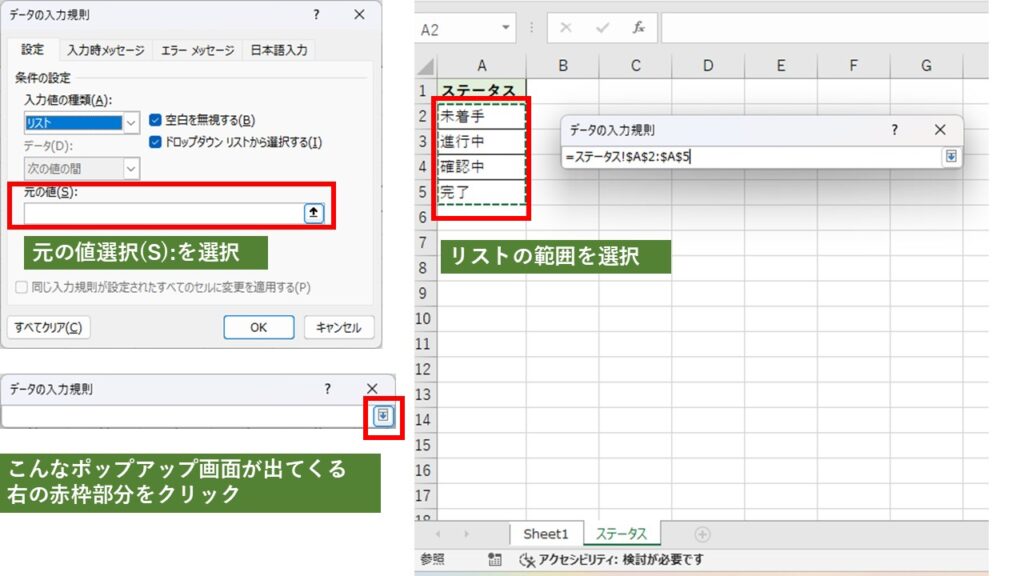Image resolution: width=1024 pixels, height=576 pixels.
Task: Add a new sheet with plus icon
Action: (x=702, y=535)
